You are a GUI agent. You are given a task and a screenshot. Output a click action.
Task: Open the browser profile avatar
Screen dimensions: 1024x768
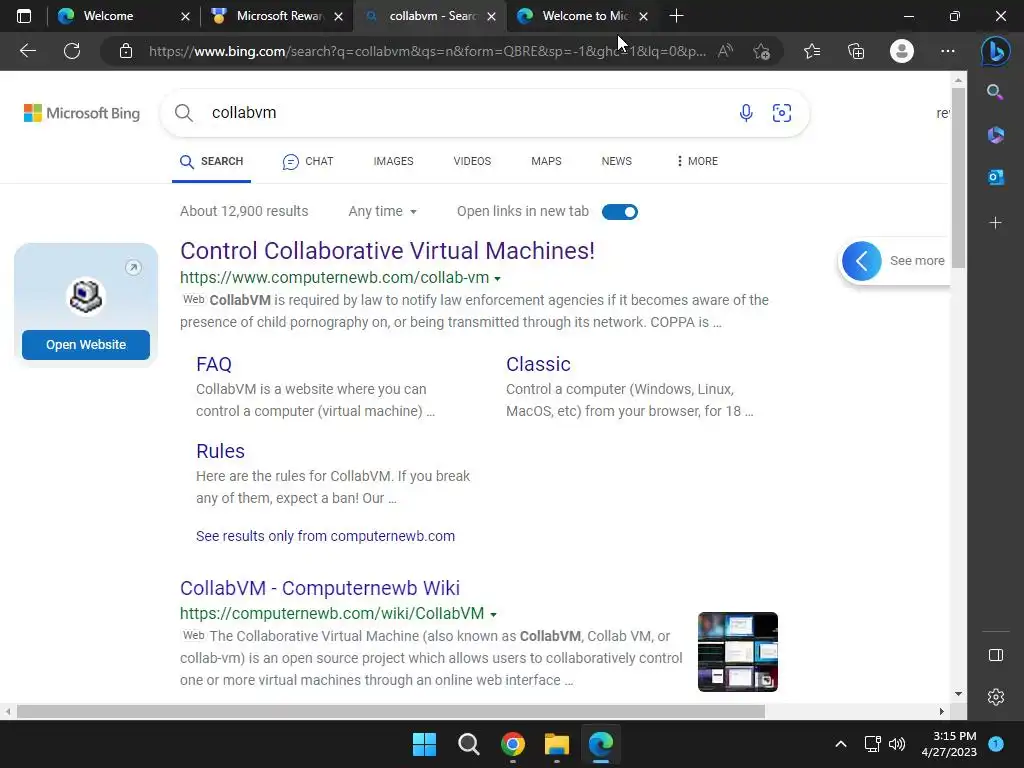tap(902, 51)
